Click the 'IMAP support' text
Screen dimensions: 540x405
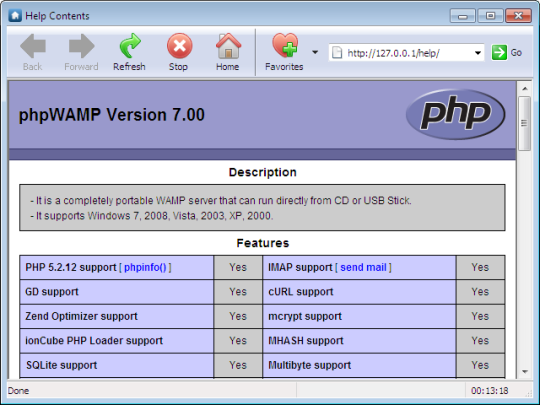[300, 267]
